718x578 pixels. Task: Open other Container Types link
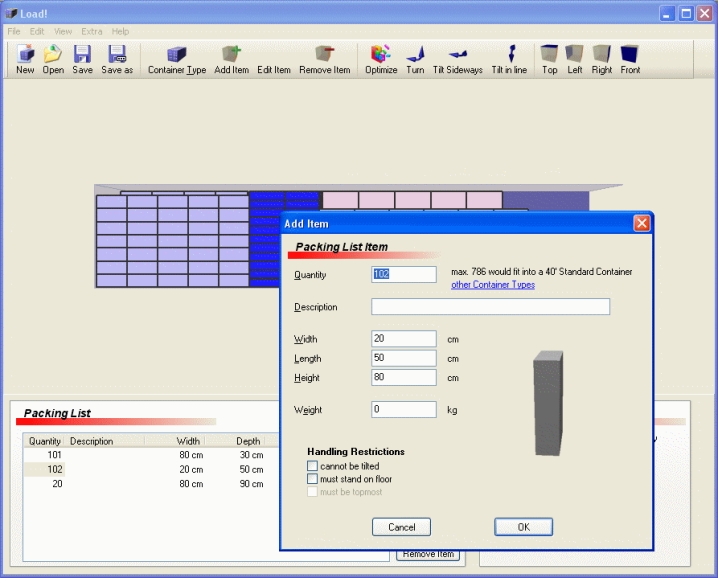click(x=493, y=285)
